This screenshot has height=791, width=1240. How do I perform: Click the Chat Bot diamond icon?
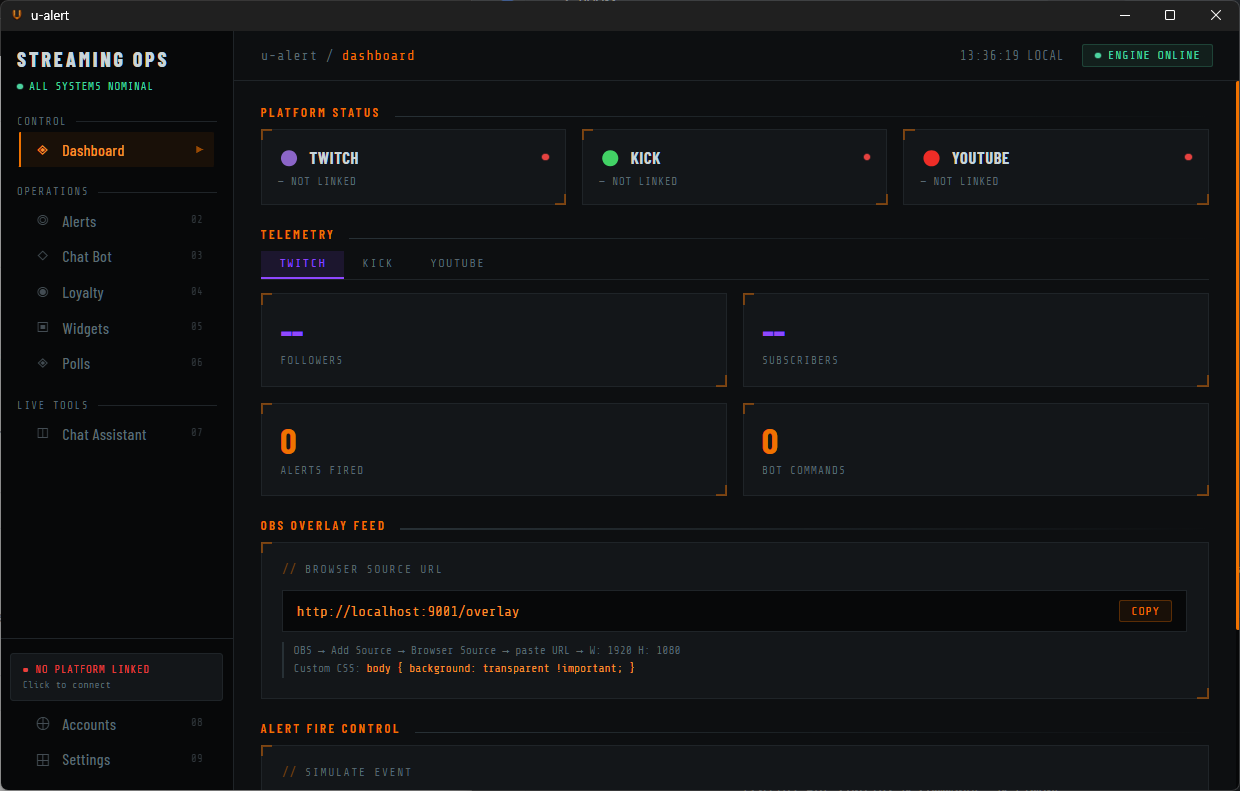(42, 256)
